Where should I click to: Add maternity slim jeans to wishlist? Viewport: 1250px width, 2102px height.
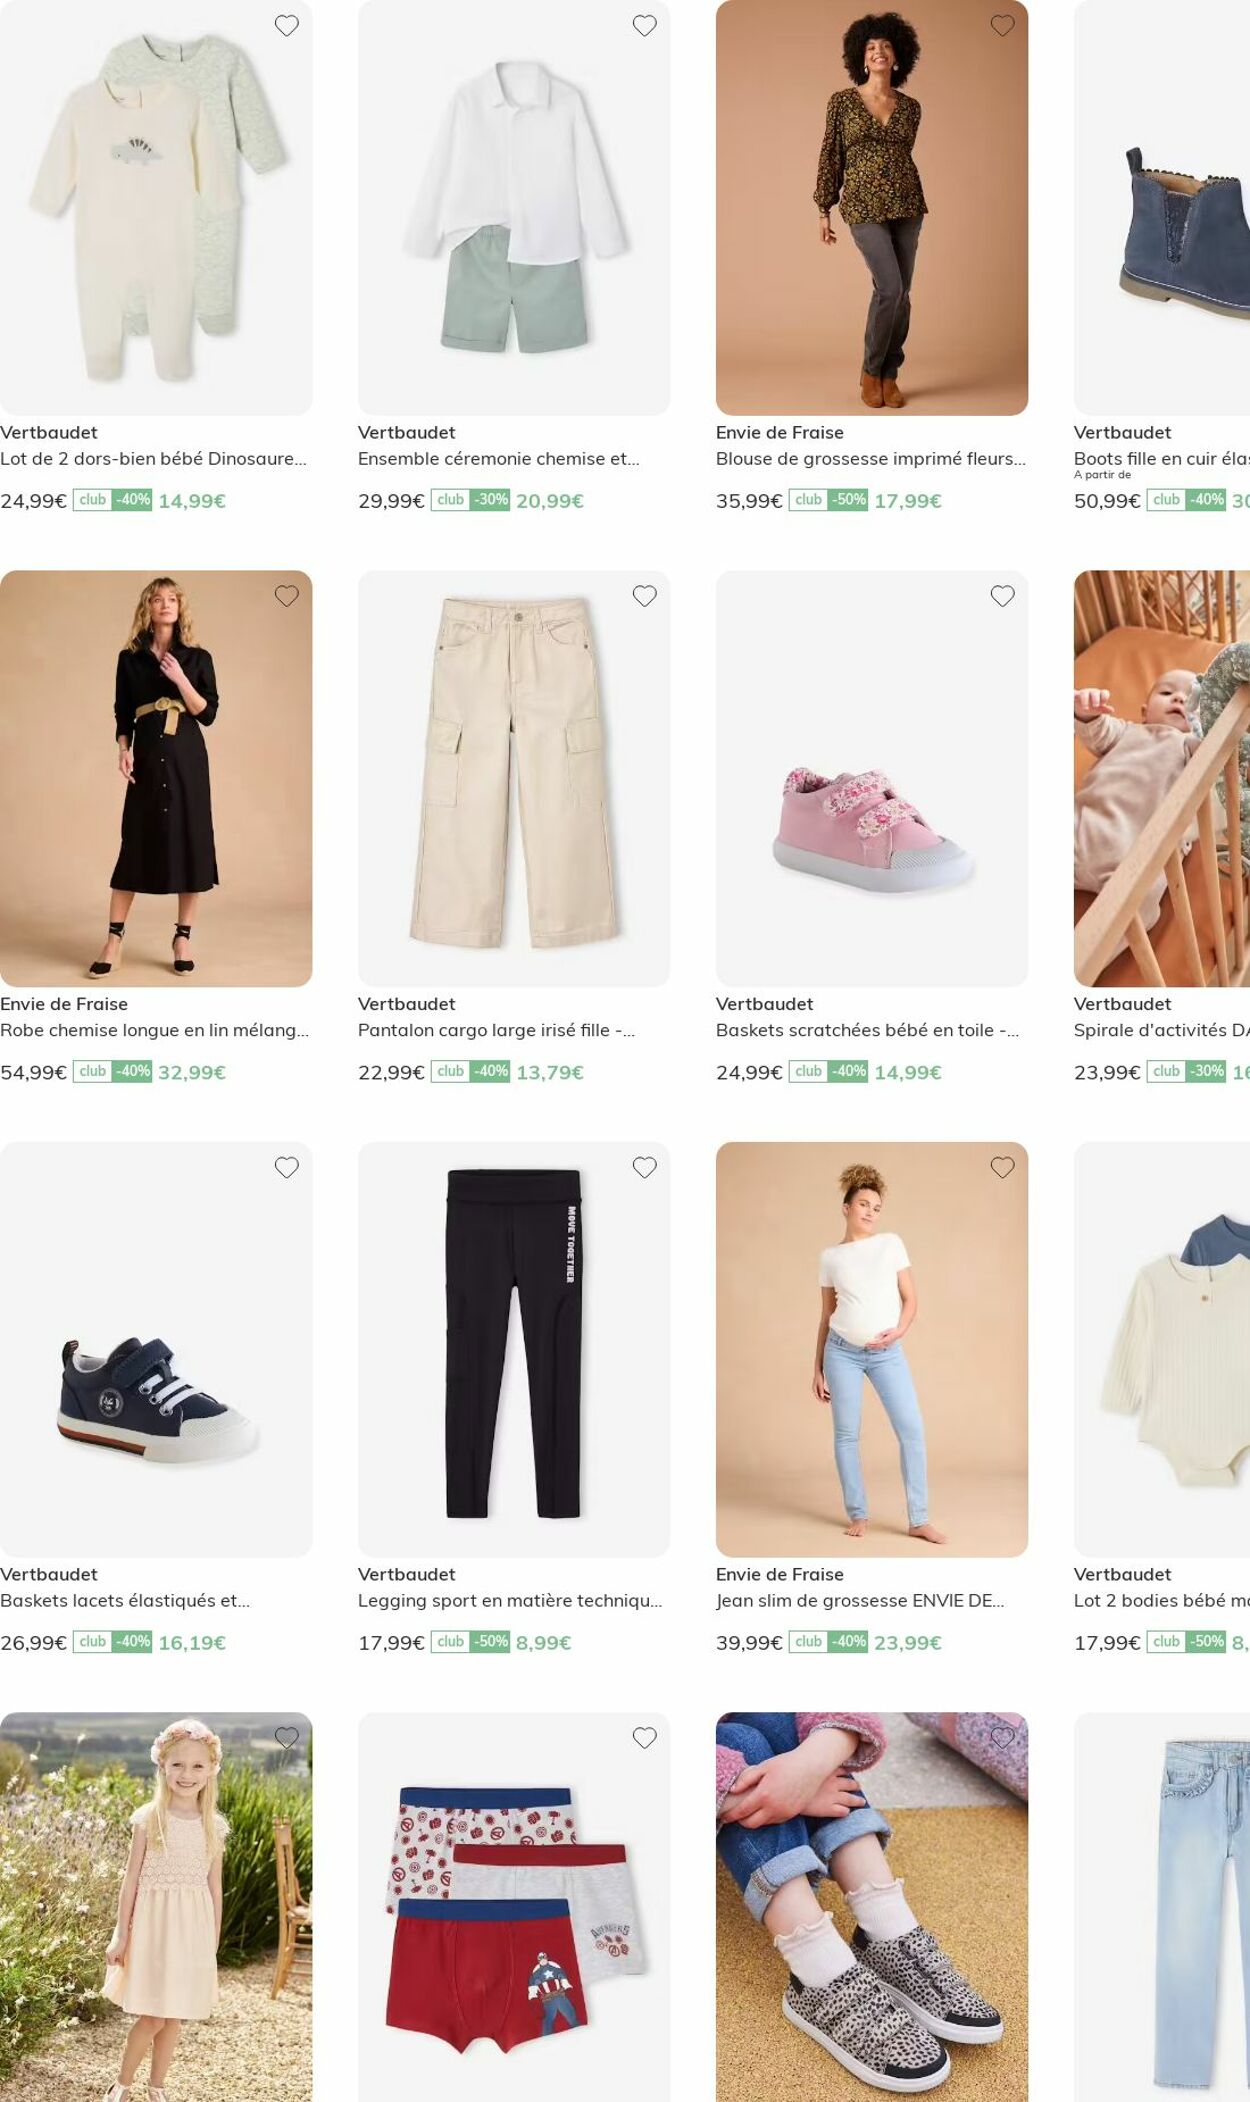(x=1003, y=1167)
